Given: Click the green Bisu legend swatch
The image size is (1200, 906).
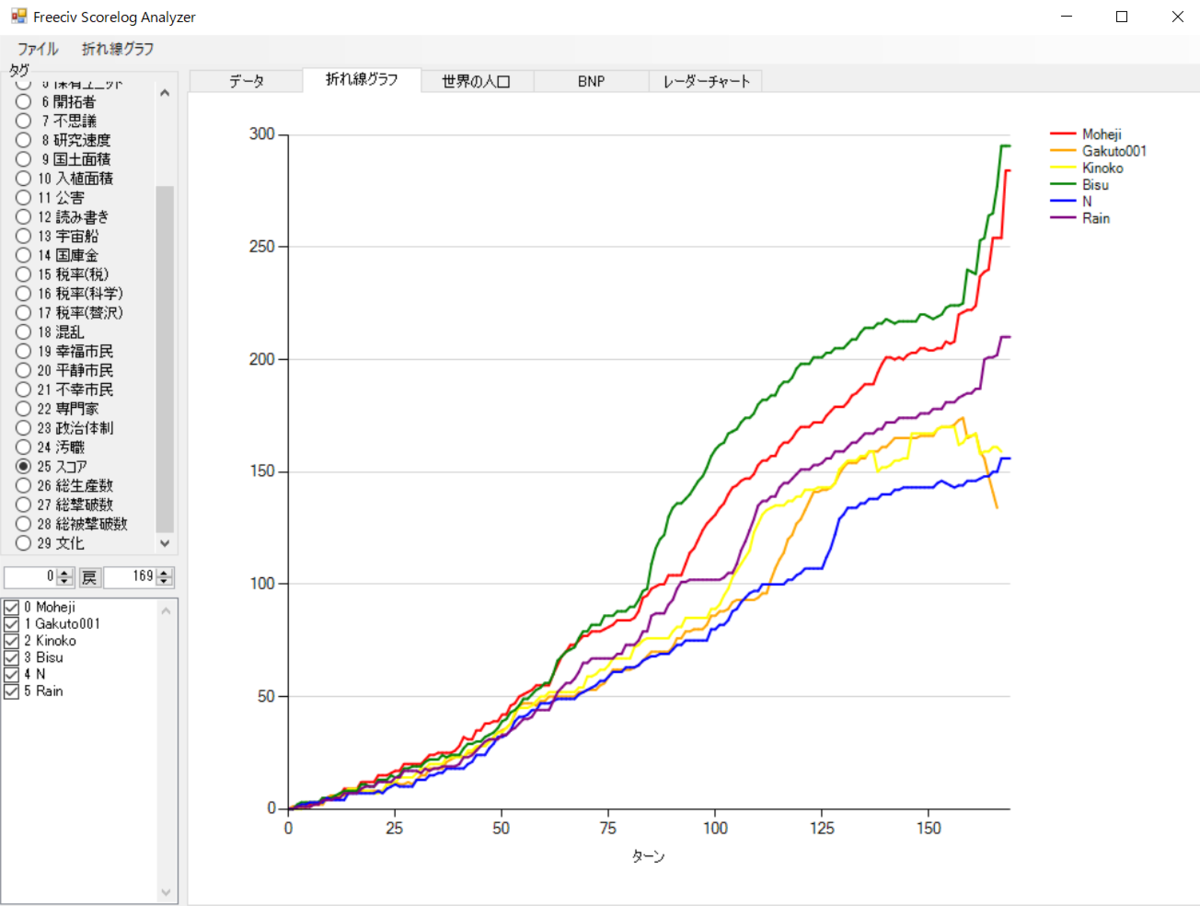Looking at the screenshot, I should click(1063, 185).
